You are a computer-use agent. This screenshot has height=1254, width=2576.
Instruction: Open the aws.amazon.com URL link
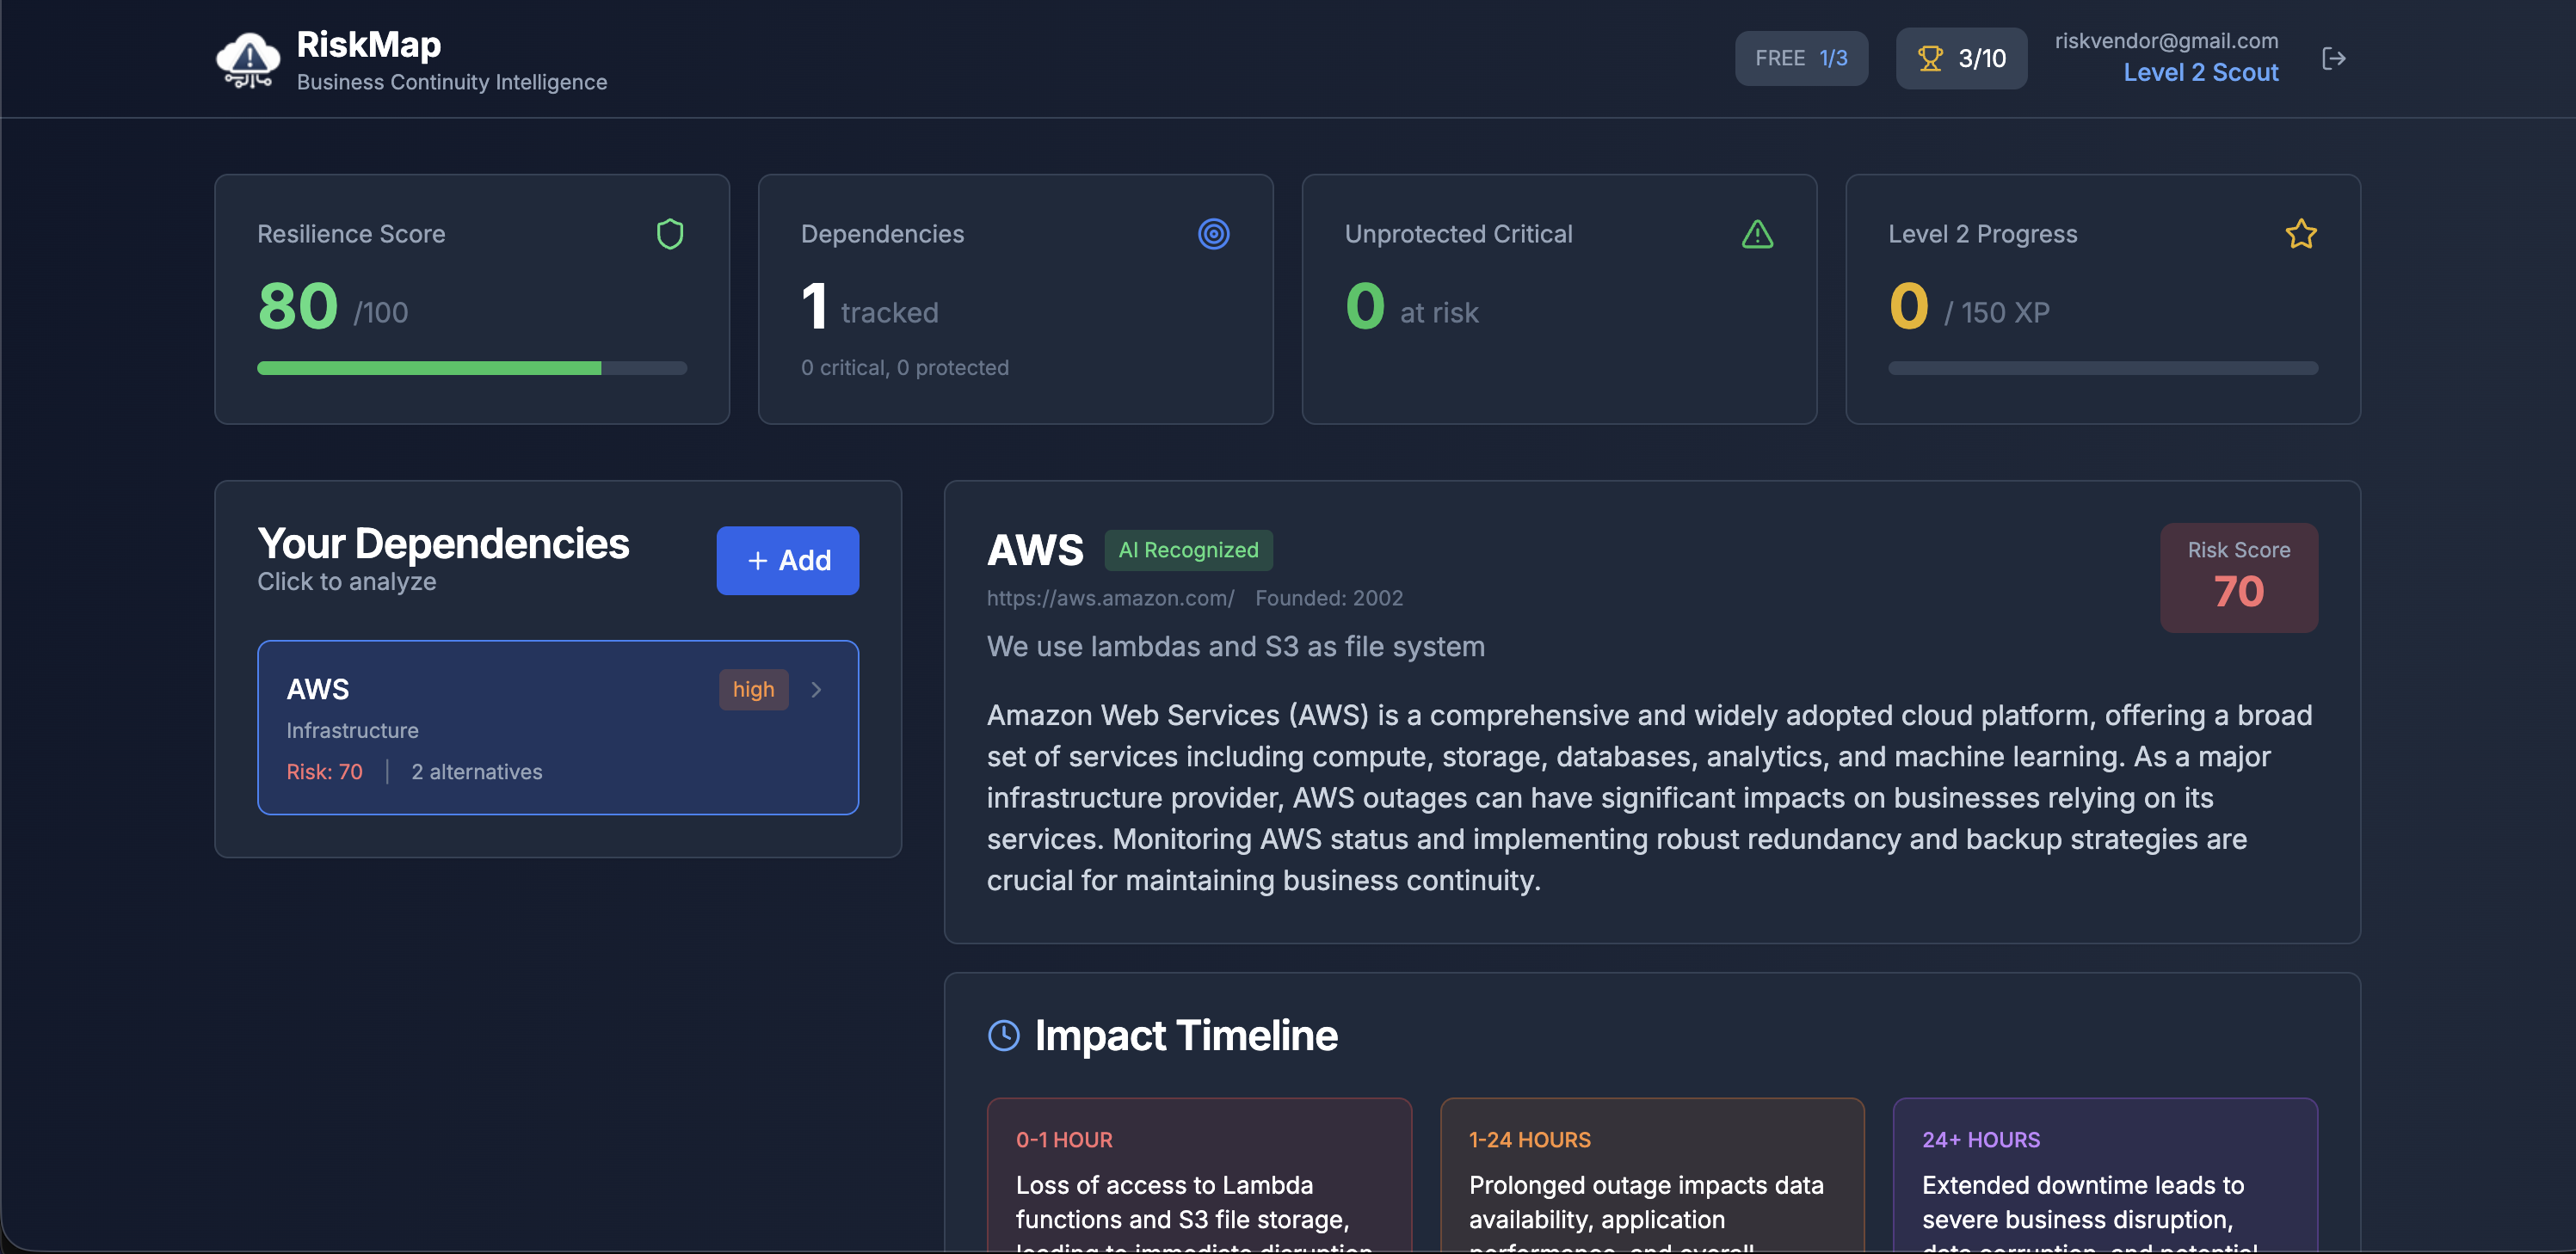pyautogui.click(x=1110, y=598)
